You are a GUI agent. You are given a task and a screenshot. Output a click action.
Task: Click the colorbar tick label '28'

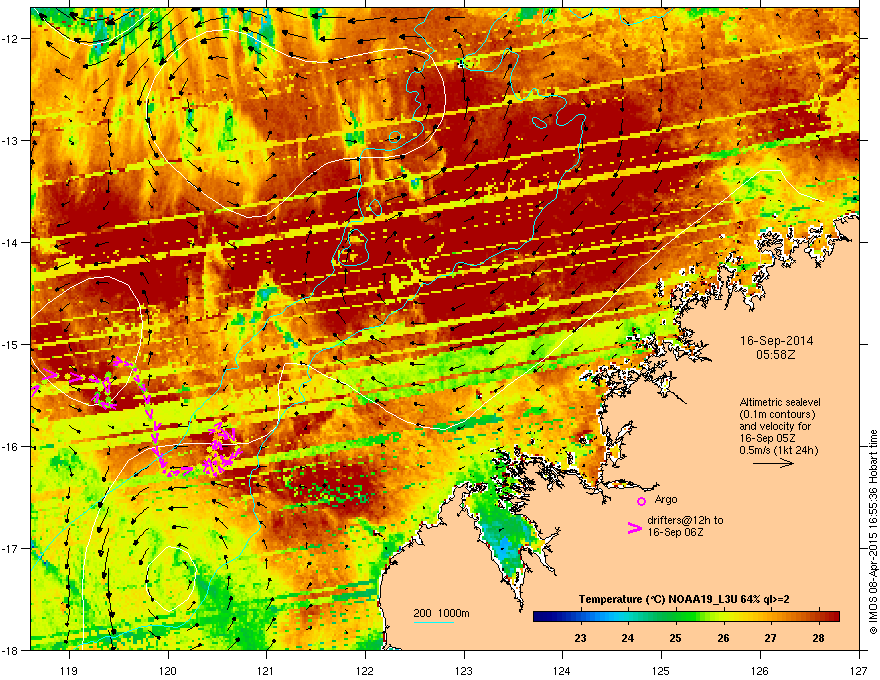[818, 638]
